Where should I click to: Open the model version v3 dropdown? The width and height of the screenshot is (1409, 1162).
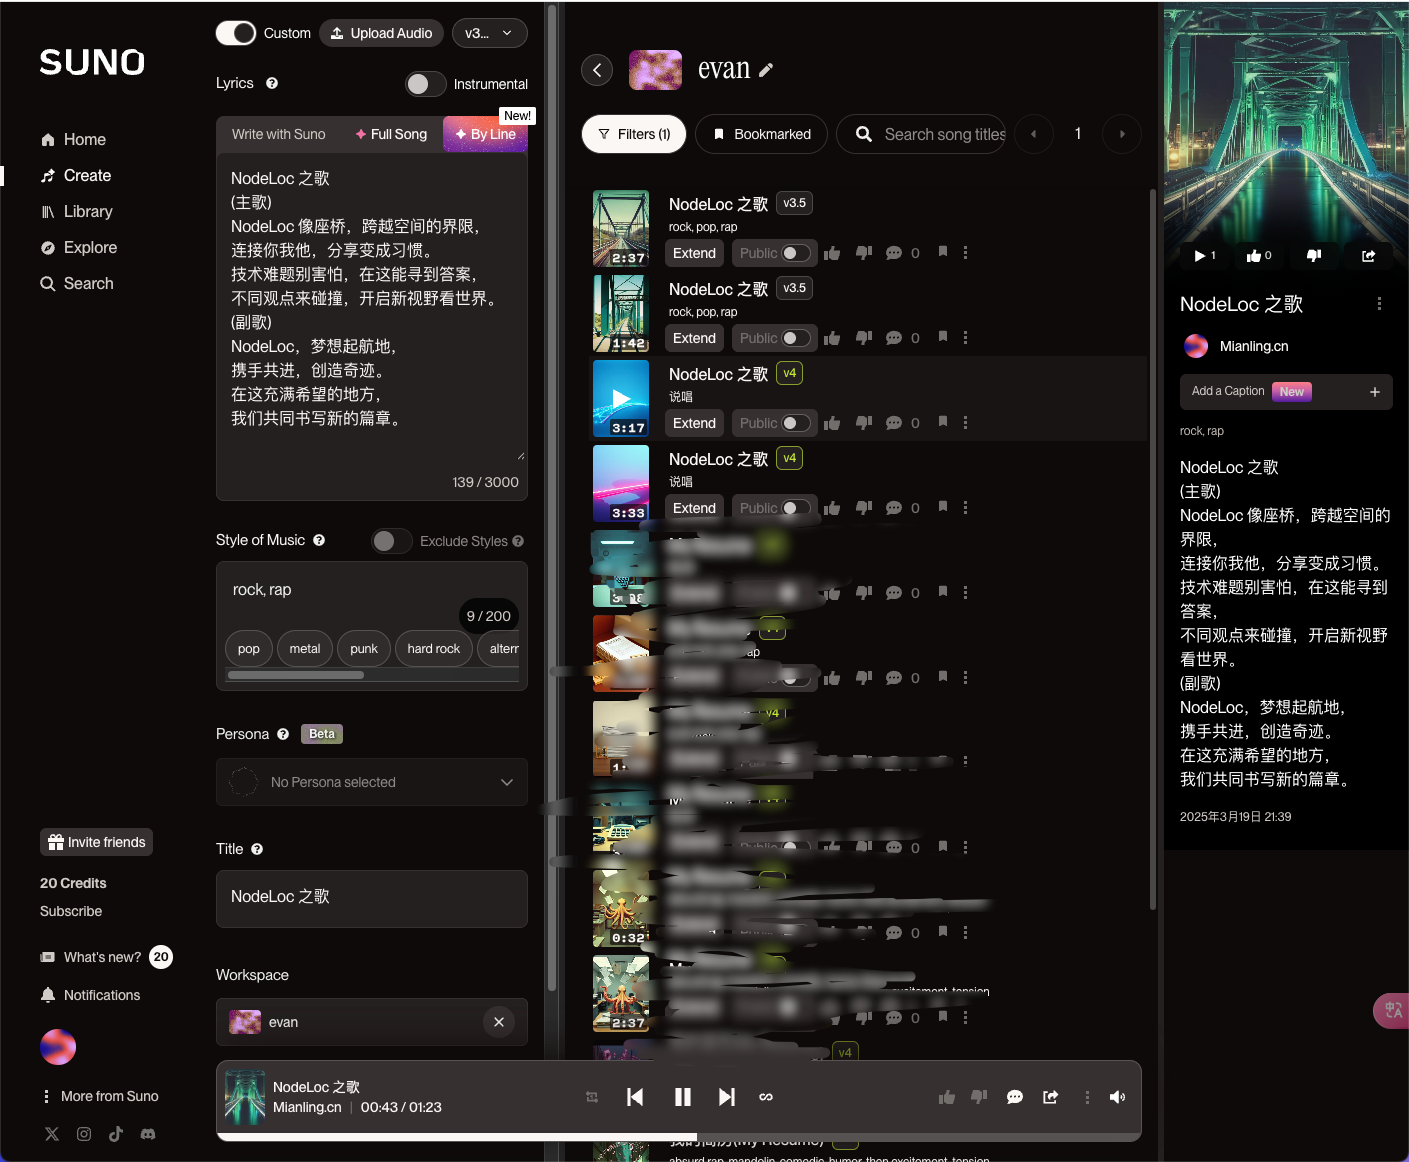pyautogui.click(x=489, y=33)
